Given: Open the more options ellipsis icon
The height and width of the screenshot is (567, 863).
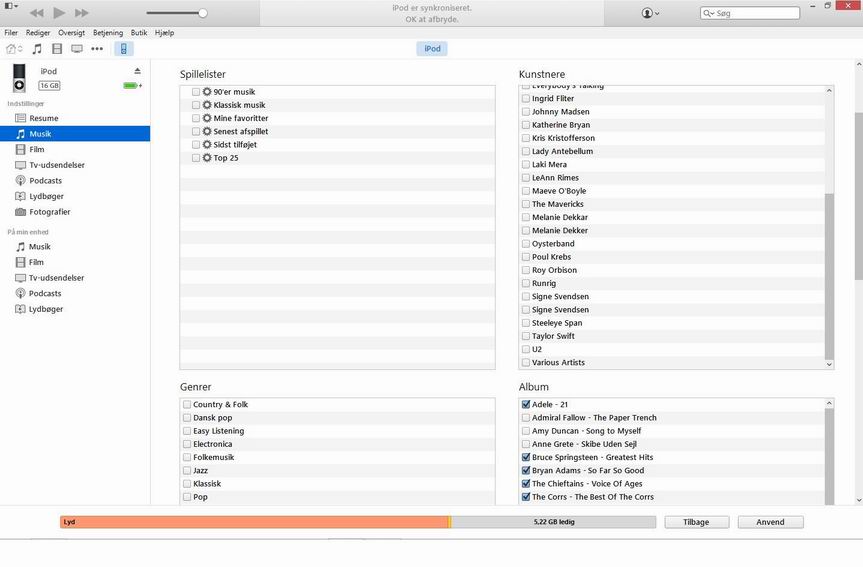Looking at the screenshot, I should [97, 49].
